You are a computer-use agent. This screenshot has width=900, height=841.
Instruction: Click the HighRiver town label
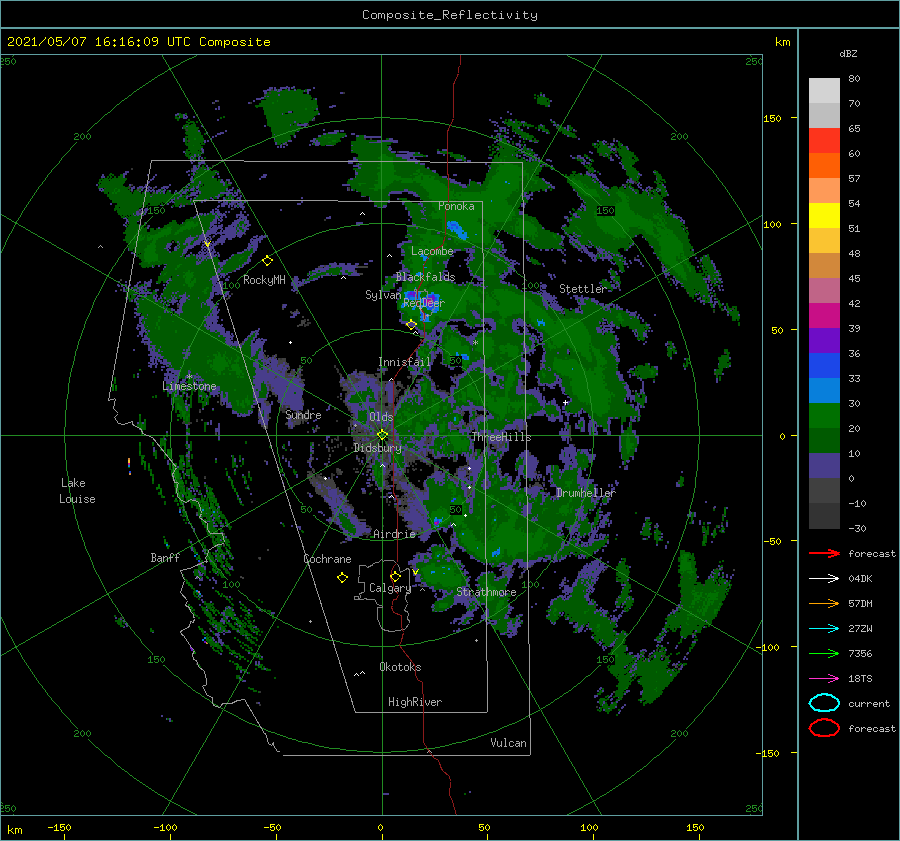415,702
